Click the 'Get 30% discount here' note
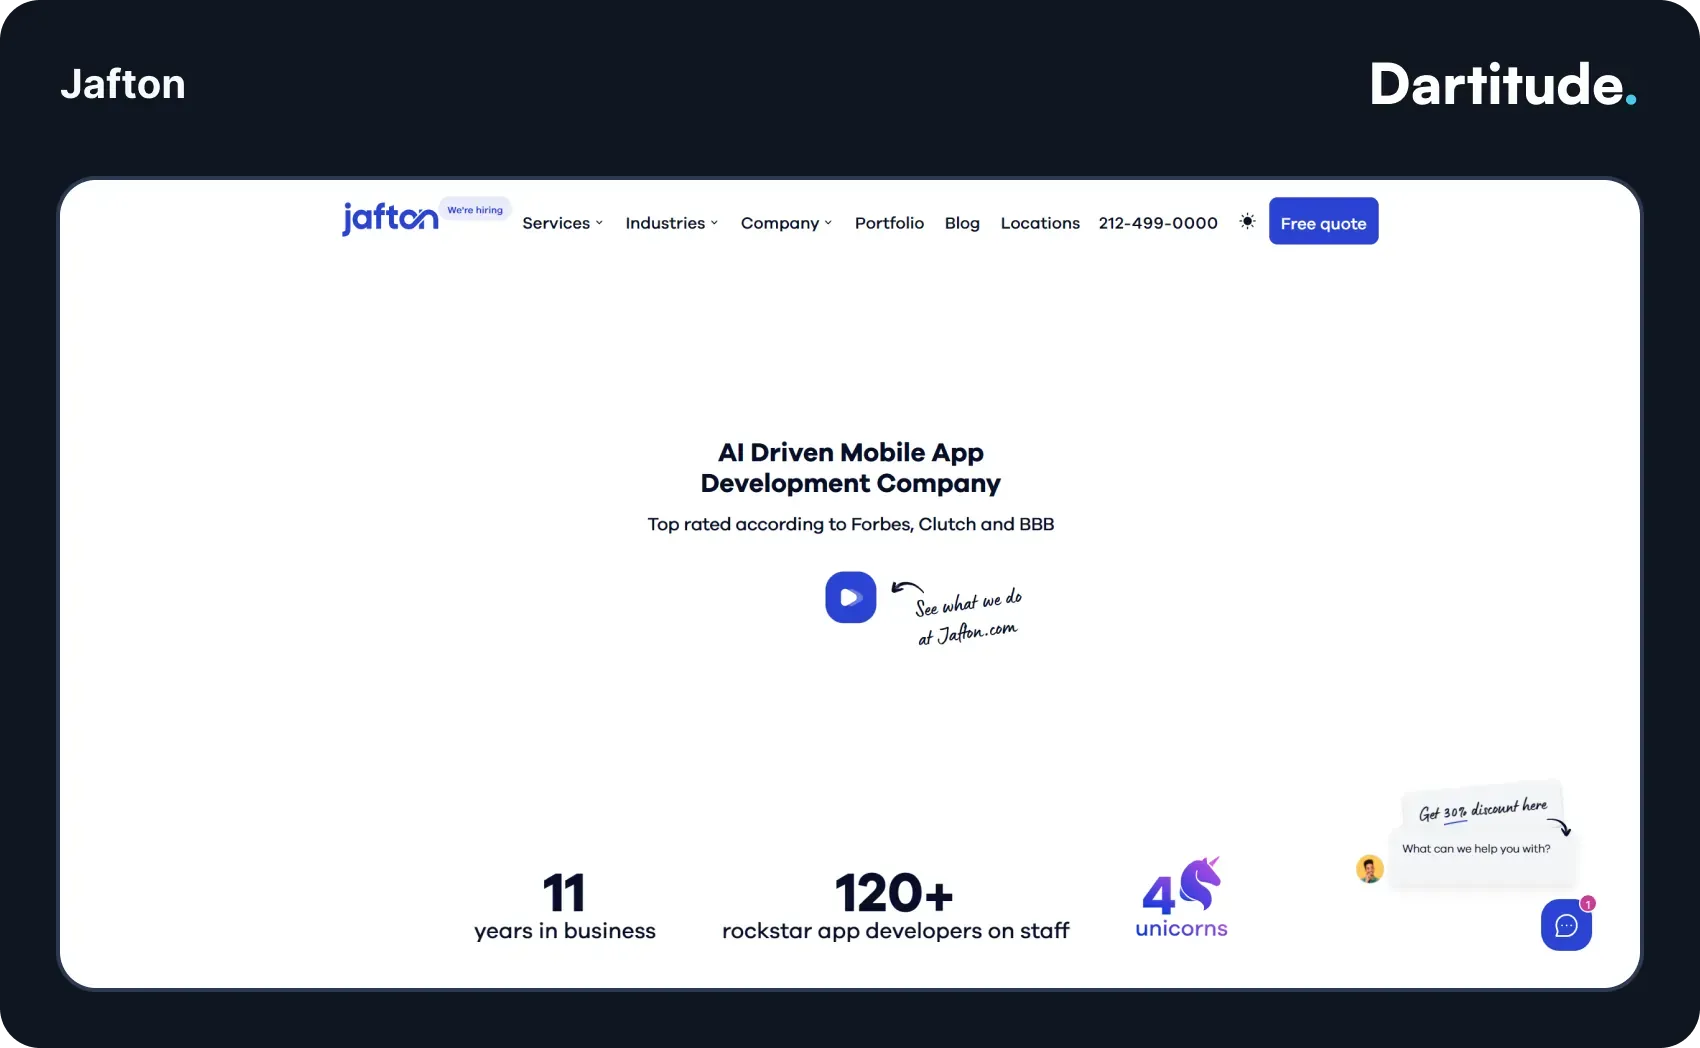This screenshot has width=1700, height=1048. tap(1483, 809)
